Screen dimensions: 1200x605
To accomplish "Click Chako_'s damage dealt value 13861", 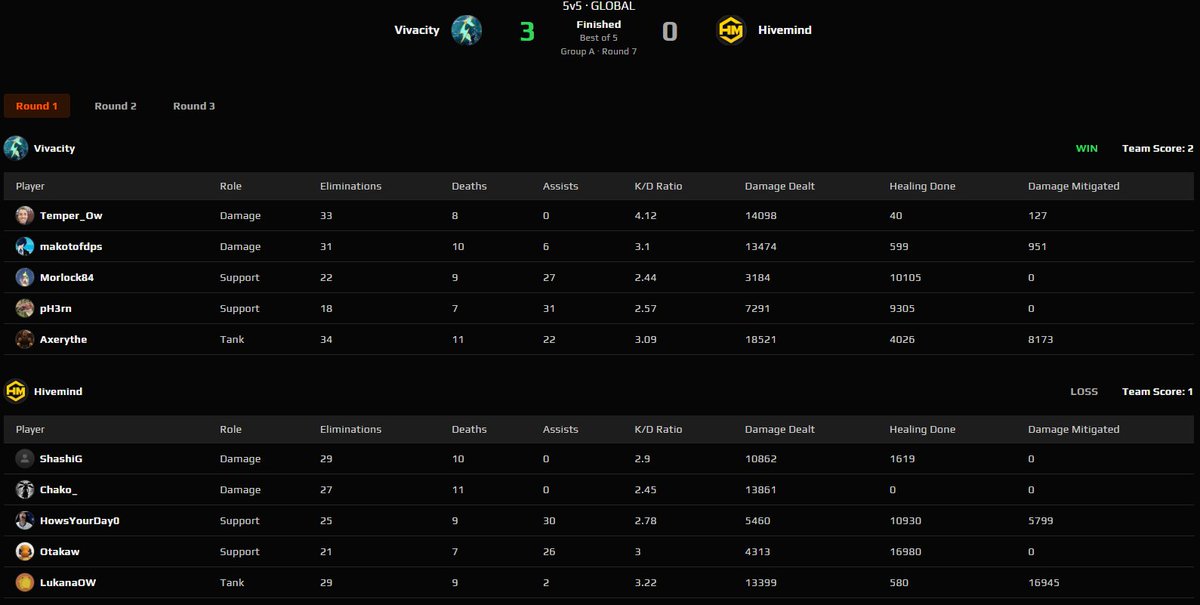I will 761,489.
